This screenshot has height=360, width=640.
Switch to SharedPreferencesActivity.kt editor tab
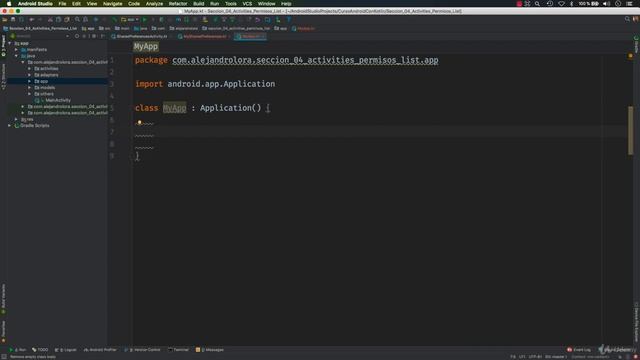pos(139,36)
